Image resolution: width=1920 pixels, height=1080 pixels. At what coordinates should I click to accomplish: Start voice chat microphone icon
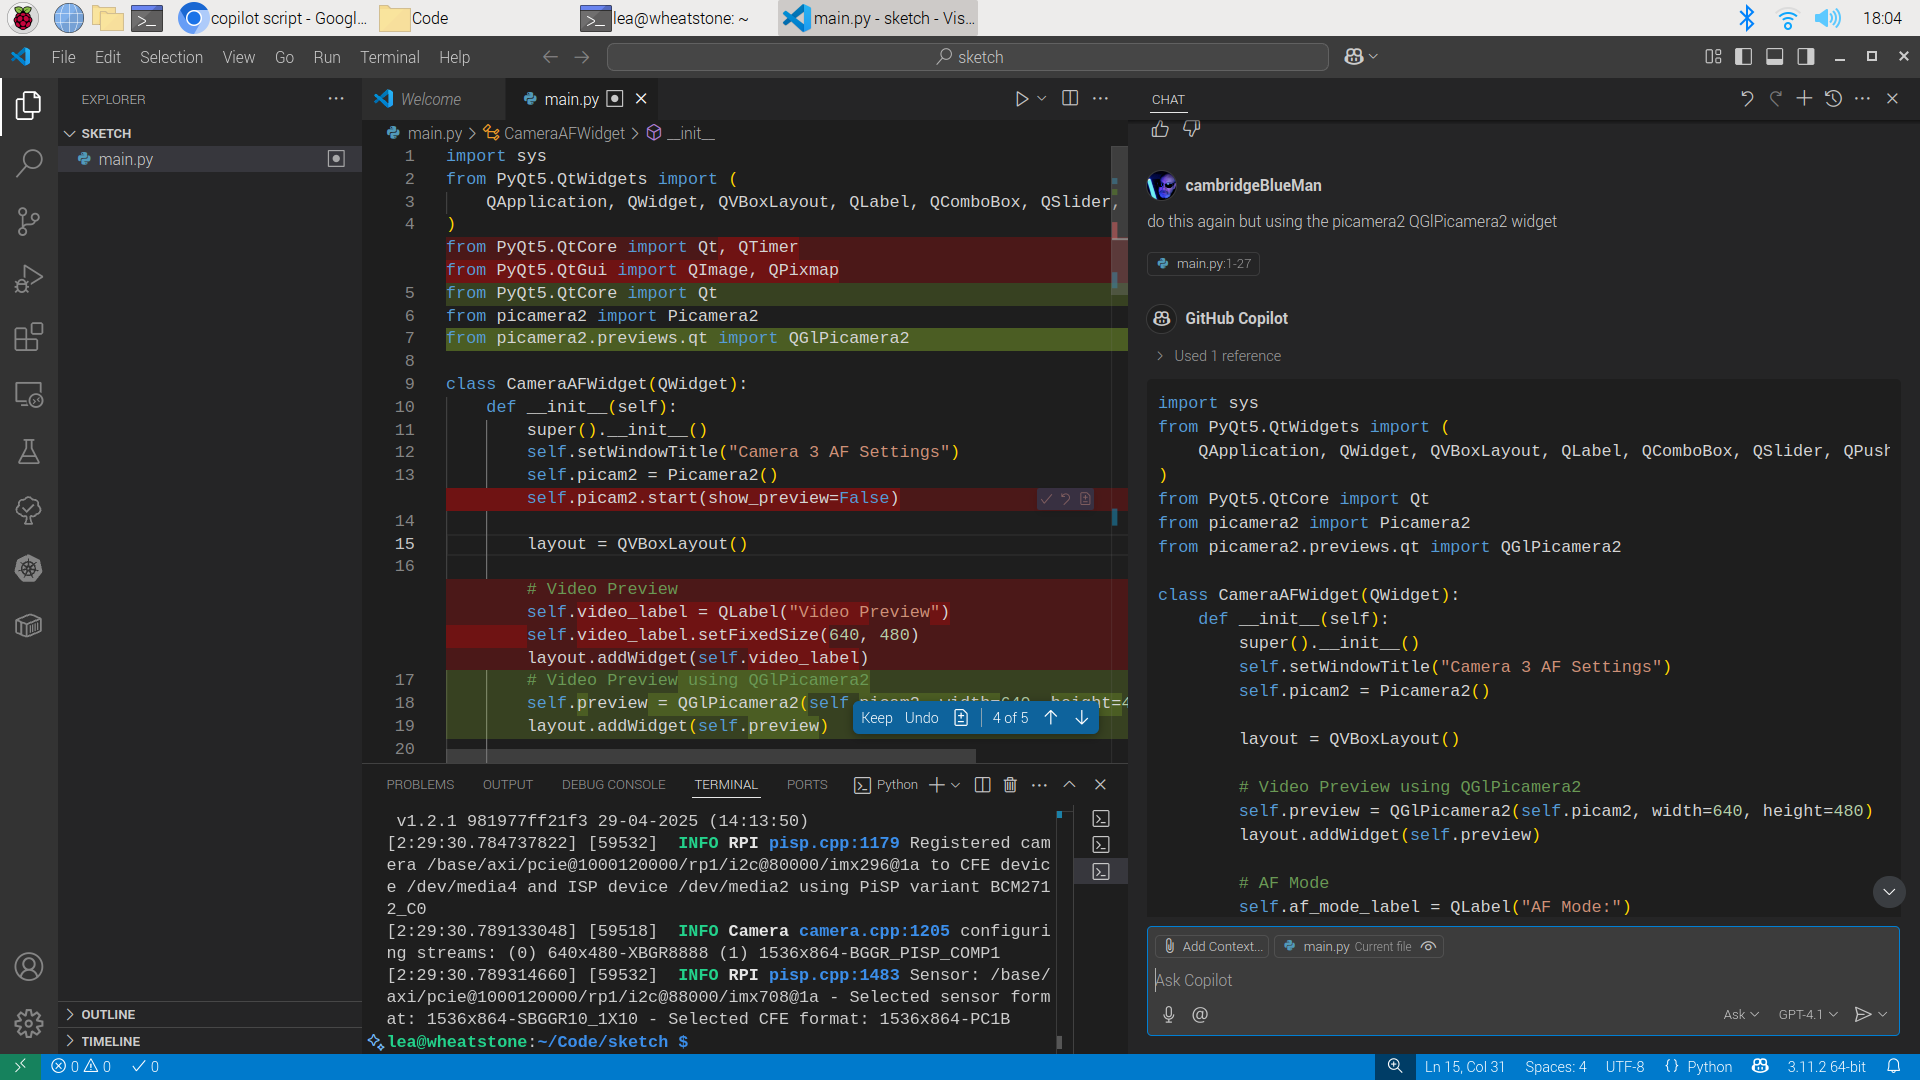click(1168, 1014)
